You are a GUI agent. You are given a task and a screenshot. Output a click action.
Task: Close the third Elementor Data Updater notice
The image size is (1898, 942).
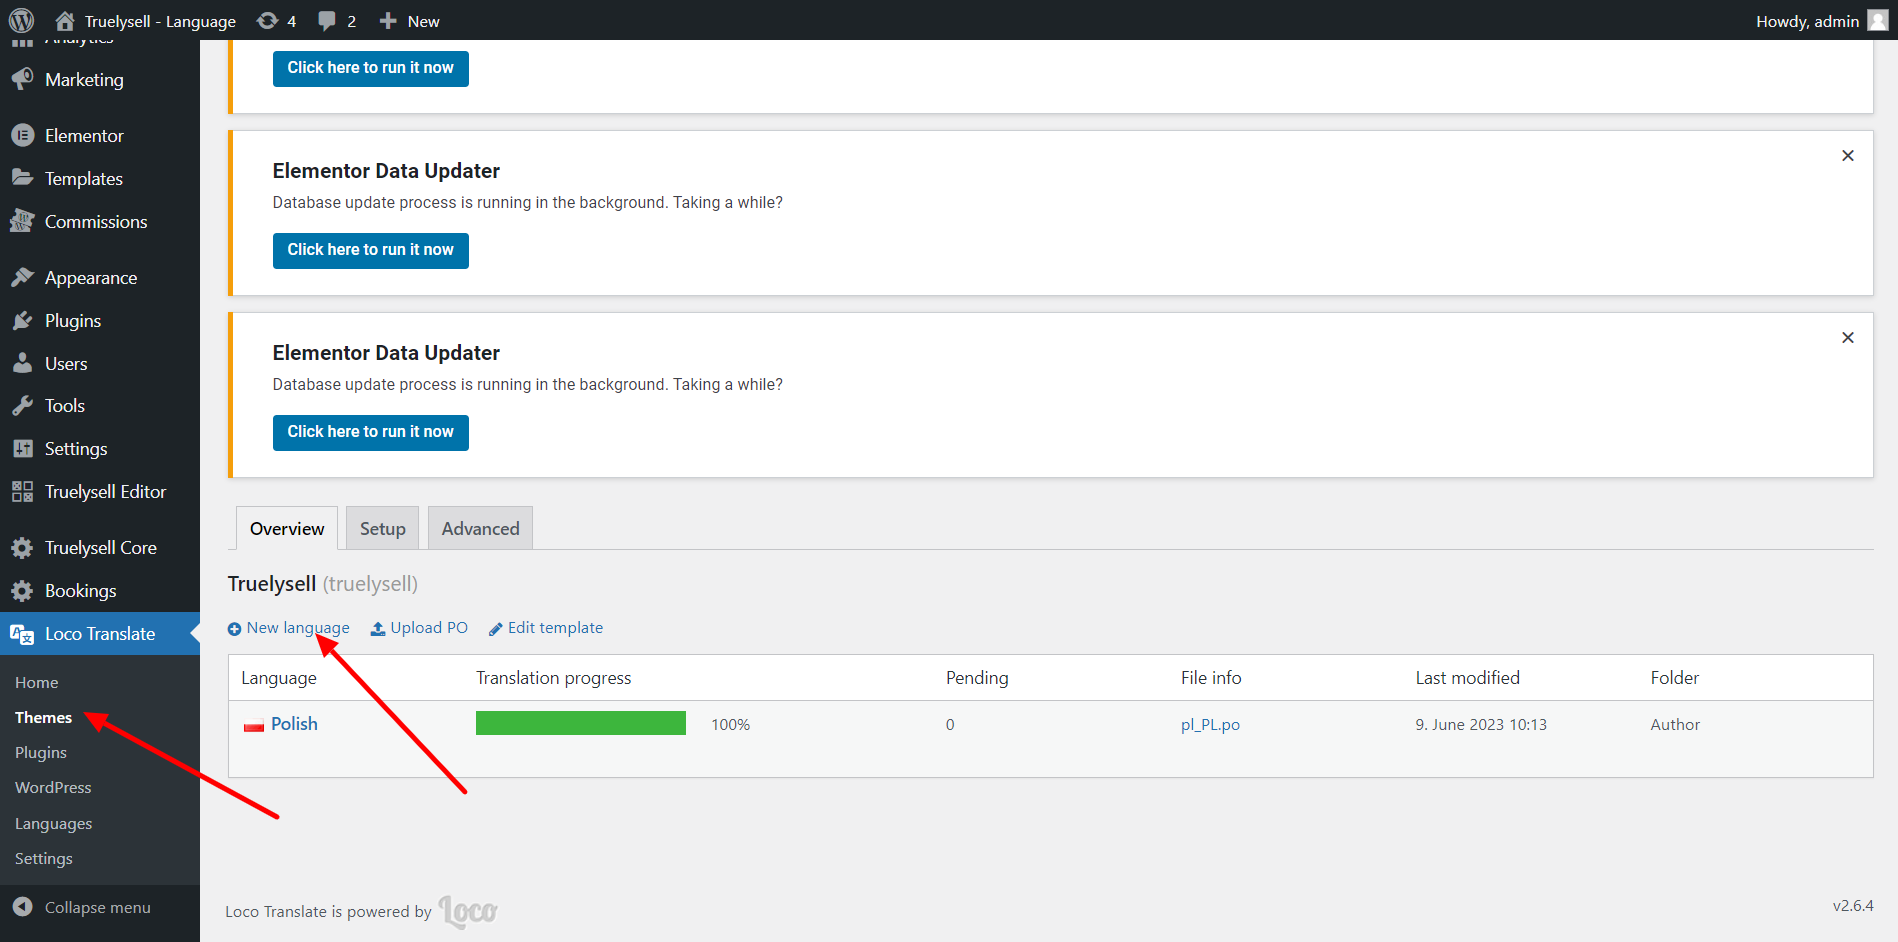tap(1847, 338)
